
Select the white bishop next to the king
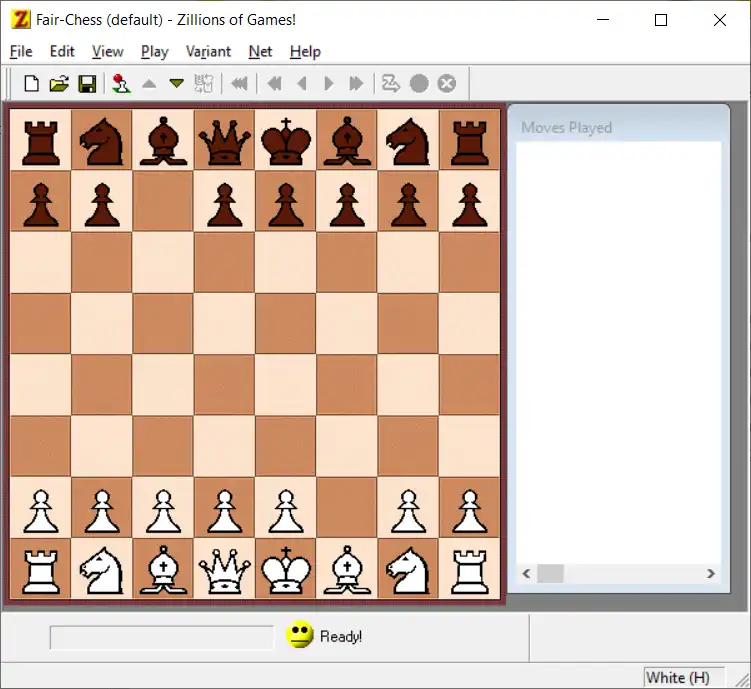347,570
